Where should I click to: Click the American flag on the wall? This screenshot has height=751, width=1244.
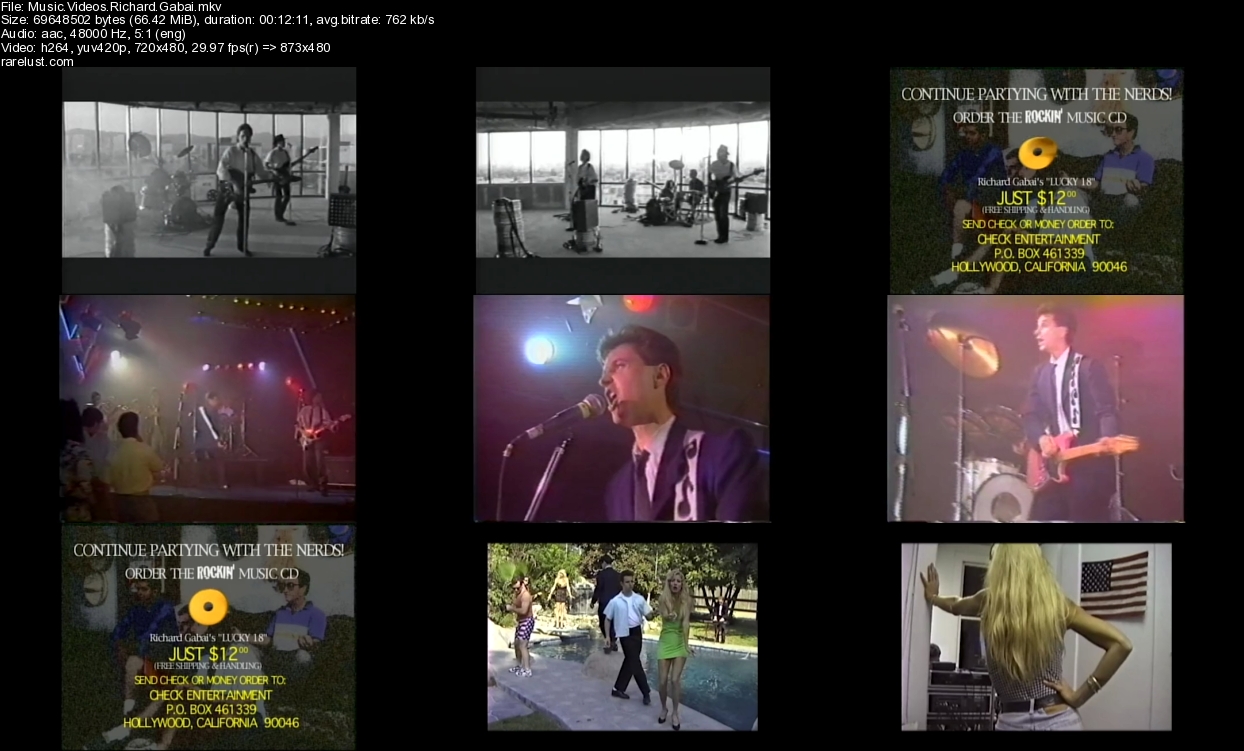tap(1114, 583)
